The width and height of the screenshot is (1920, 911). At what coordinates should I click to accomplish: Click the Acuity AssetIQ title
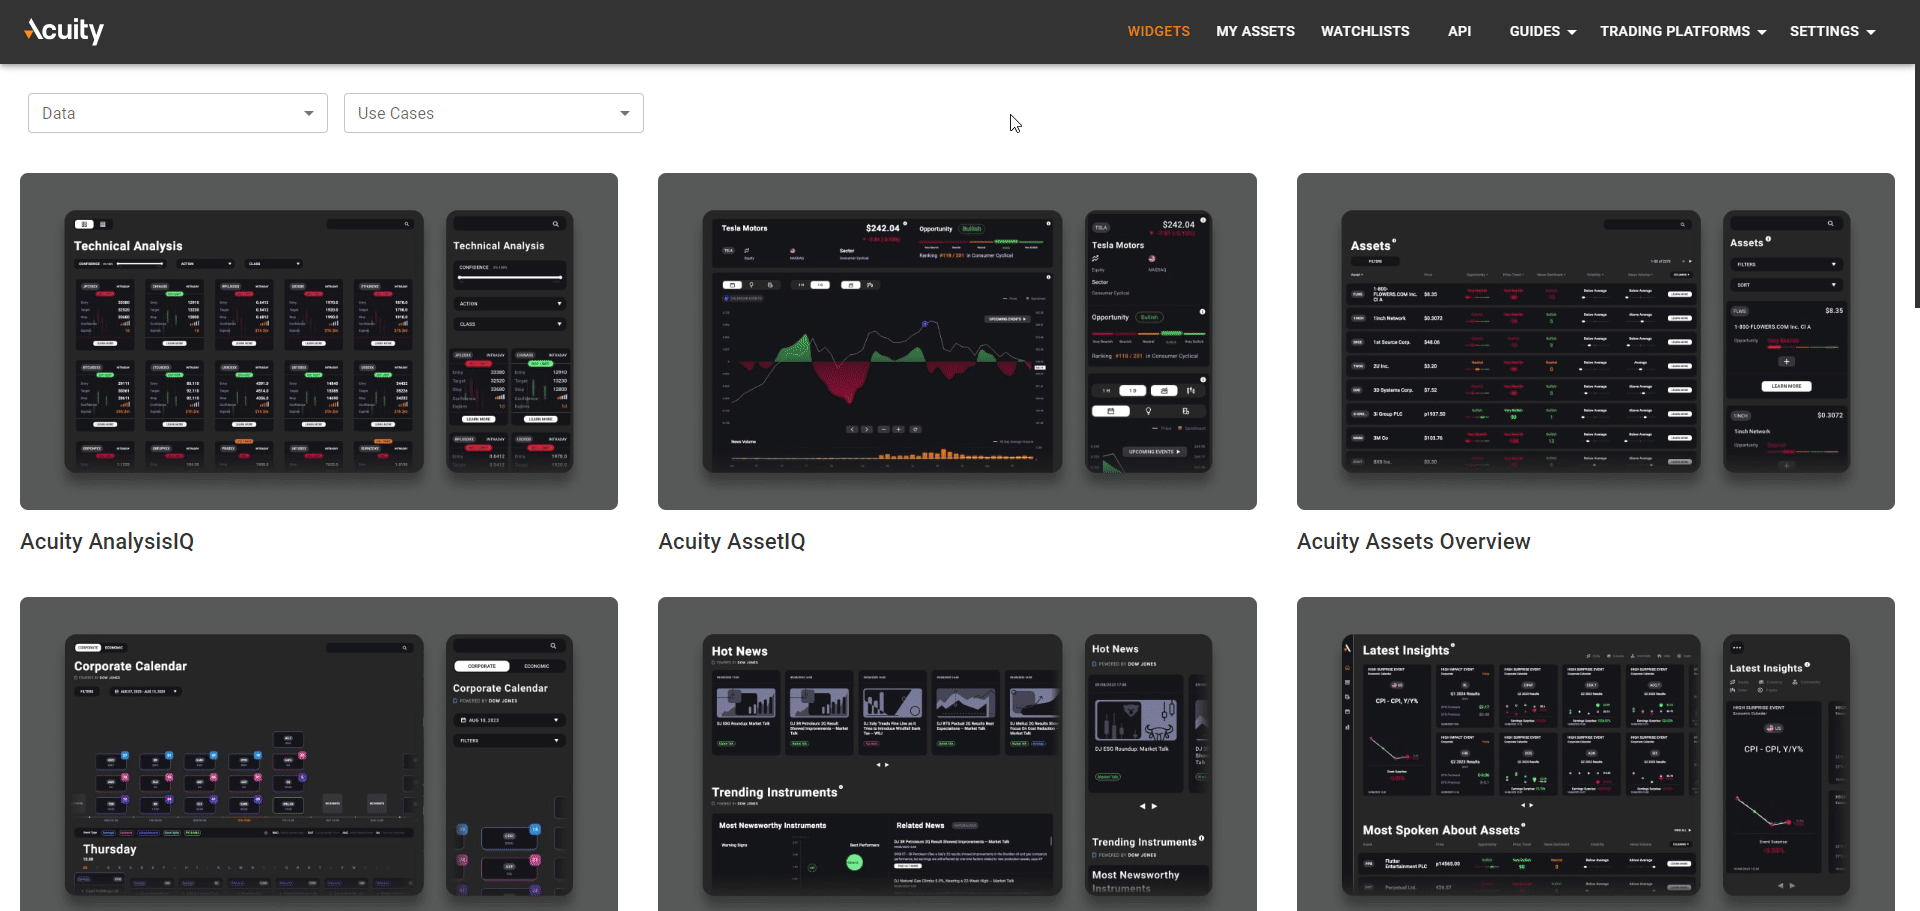point(731,541)
